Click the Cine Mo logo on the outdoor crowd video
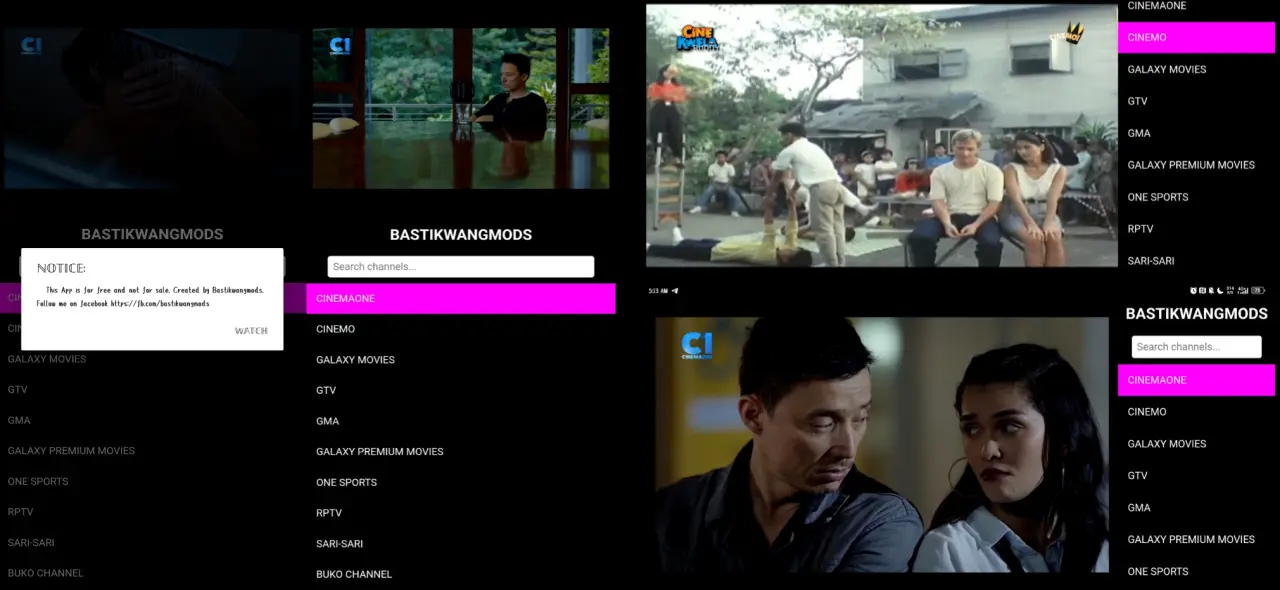 point(697,38)
